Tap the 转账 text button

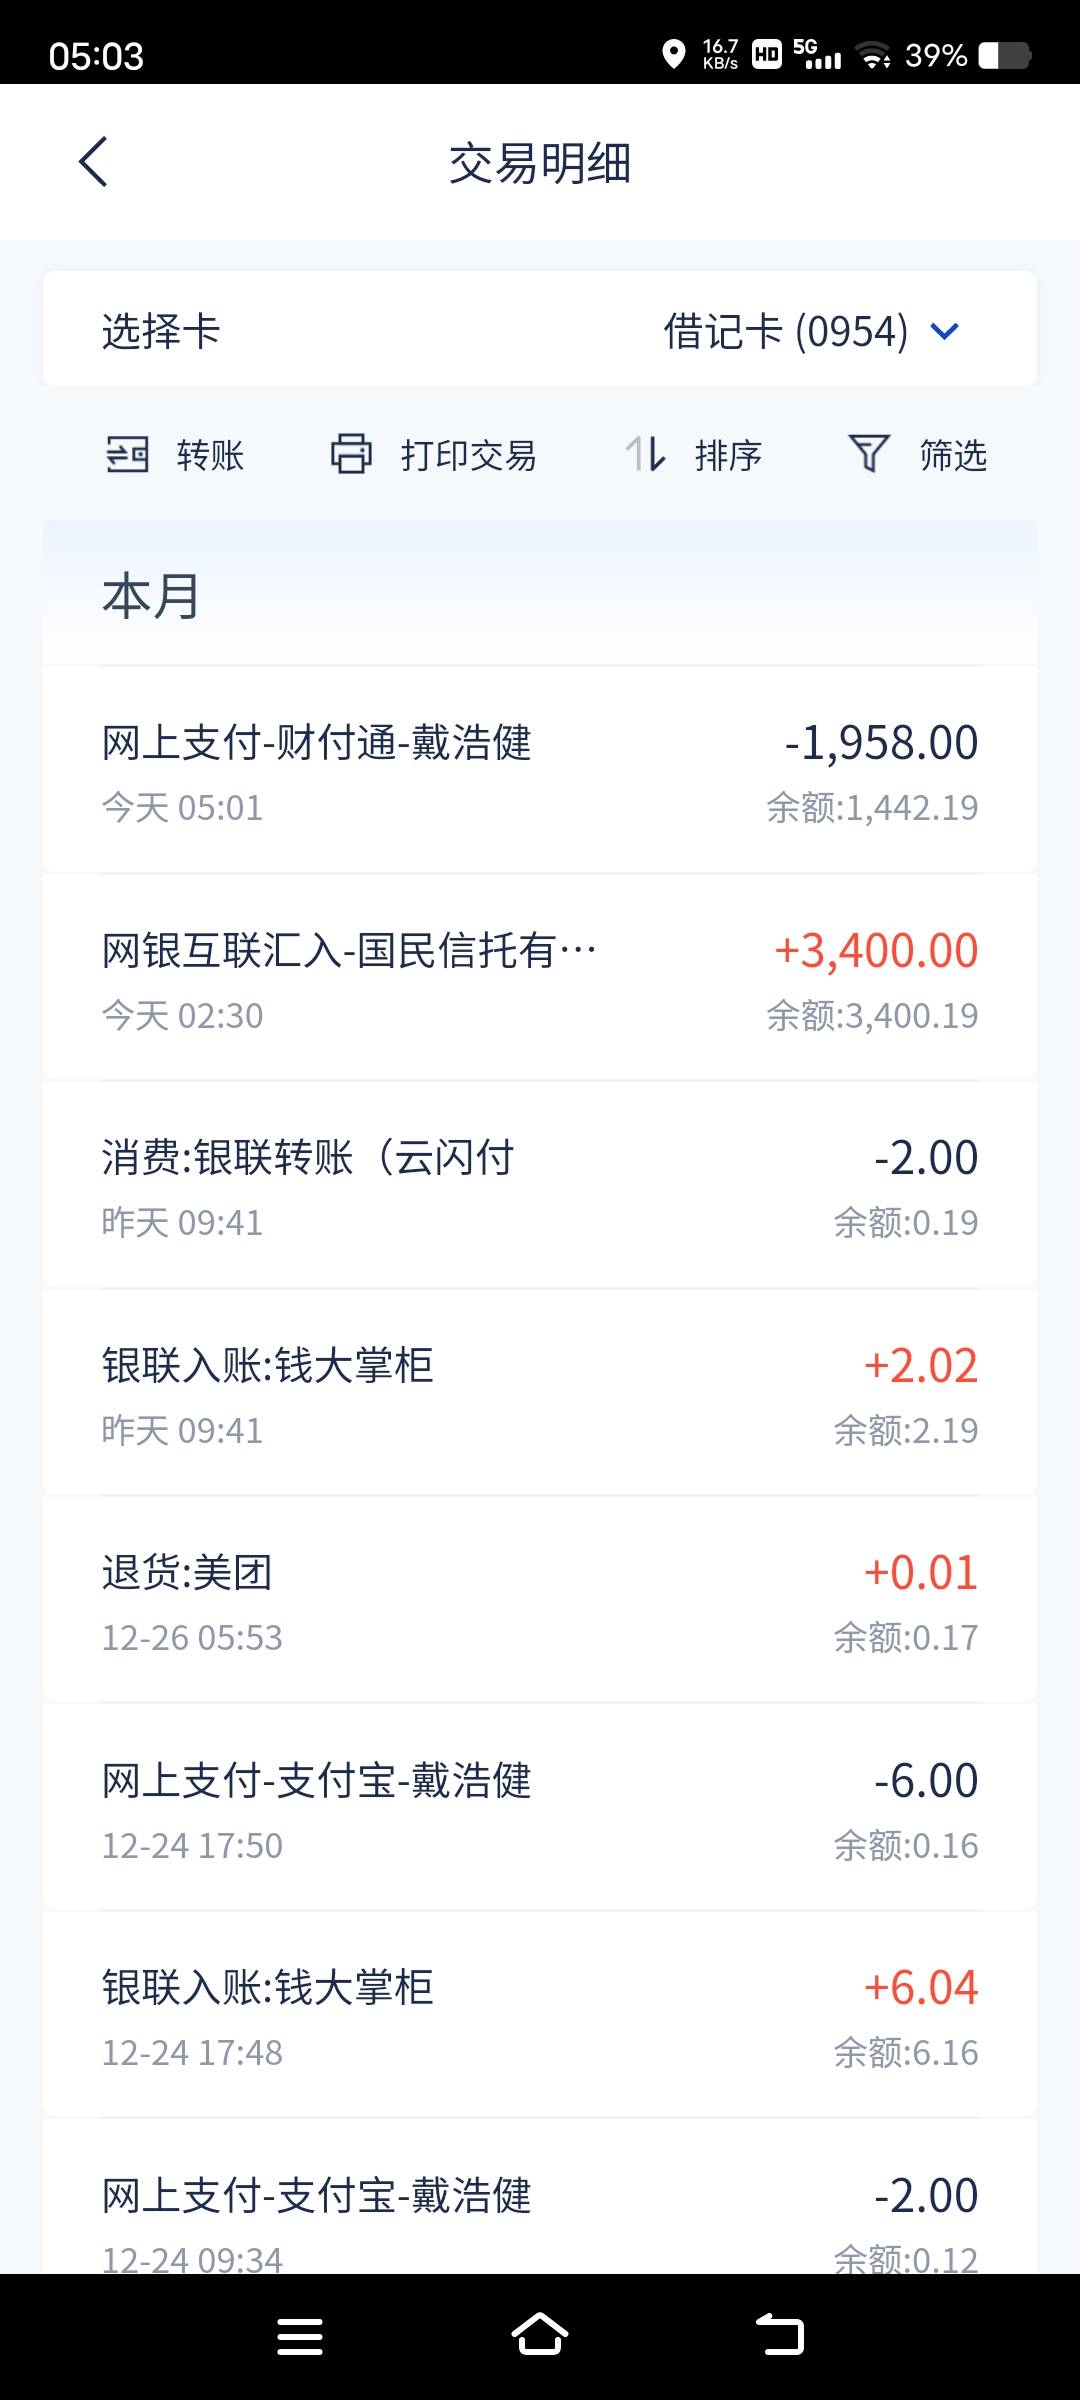click(x=210, y=456)
